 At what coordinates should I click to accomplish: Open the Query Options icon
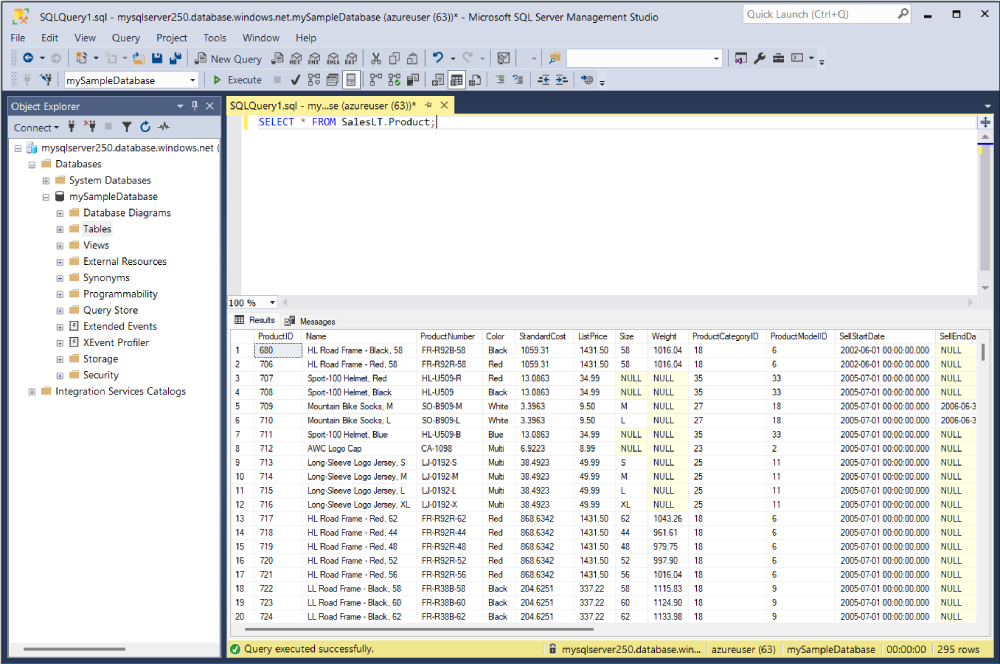[x=332, y=80]
